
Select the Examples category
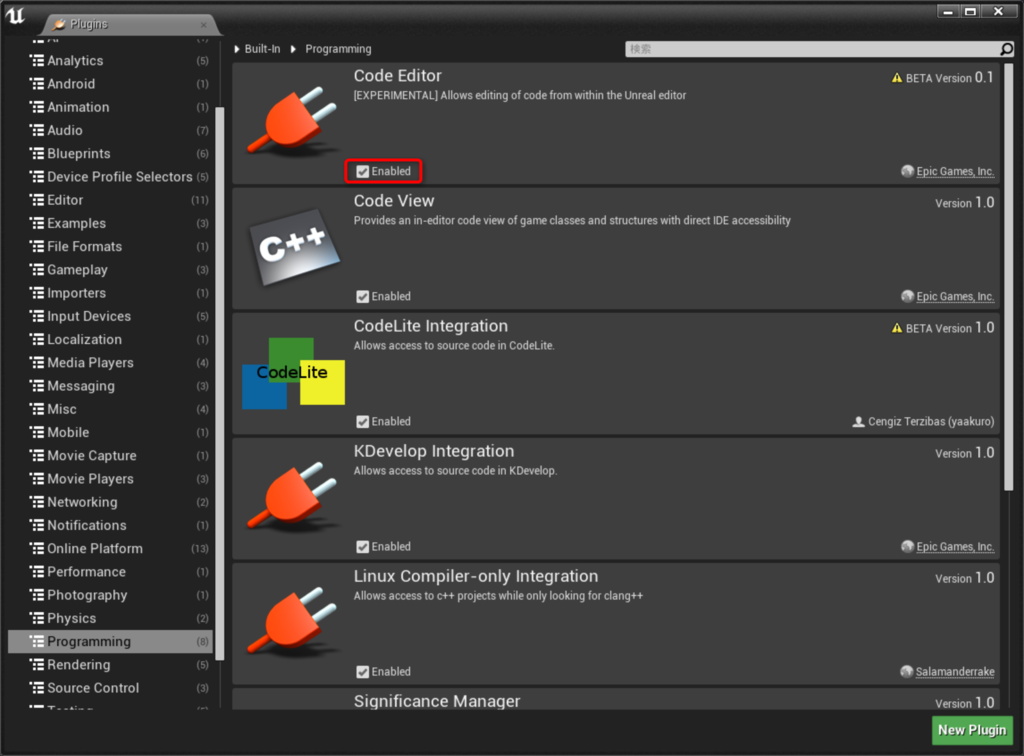tap(110, 223)
